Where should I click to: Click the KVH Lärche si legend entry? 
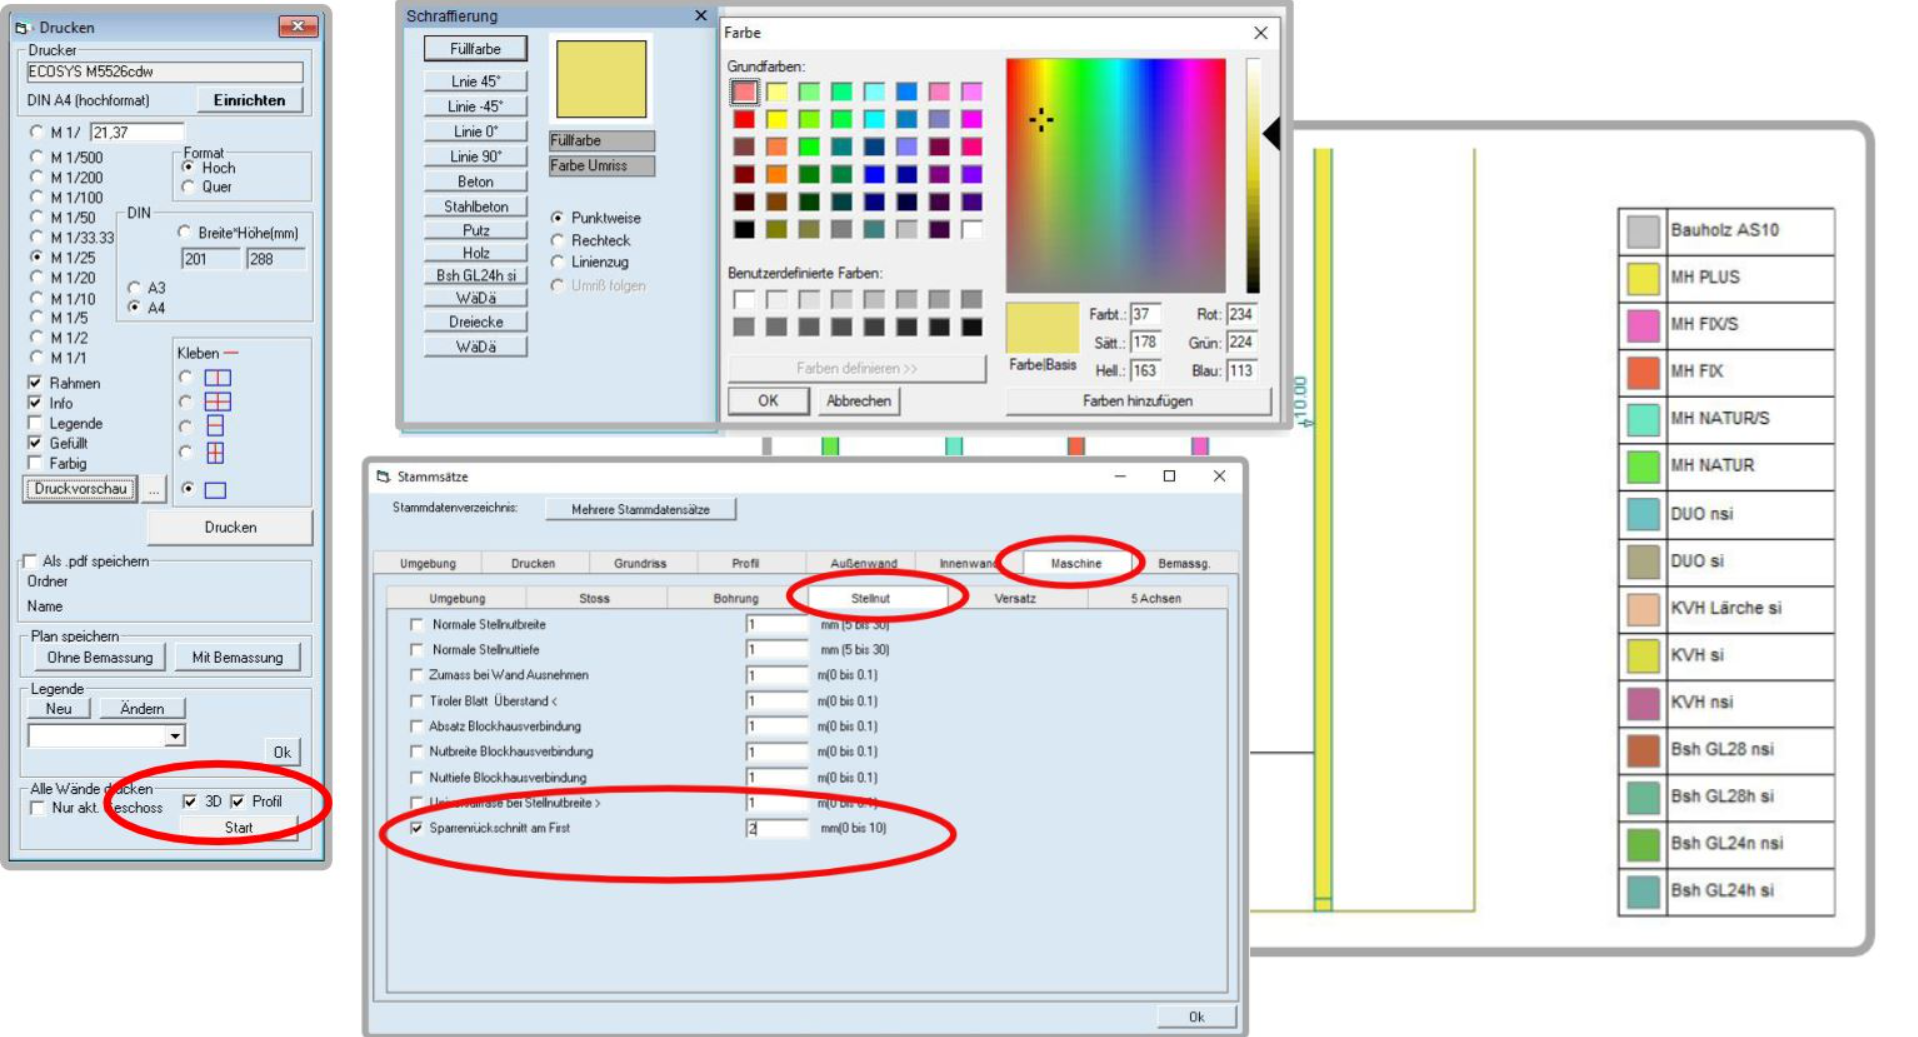(x=1725, y=608)
